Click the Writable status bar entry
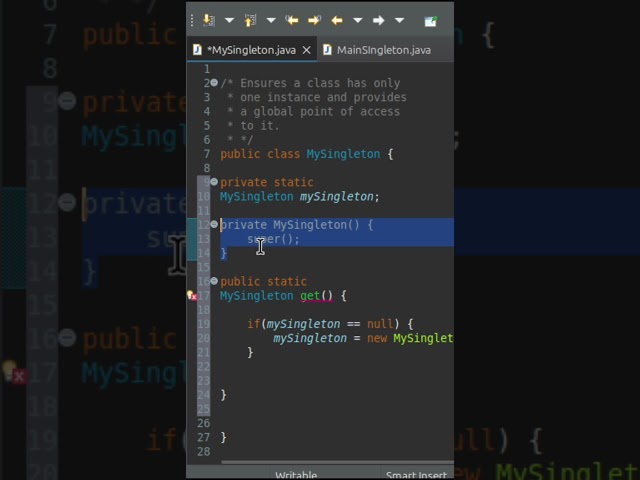Viewport: 640px width, 480px height. [x=296, y=475]
